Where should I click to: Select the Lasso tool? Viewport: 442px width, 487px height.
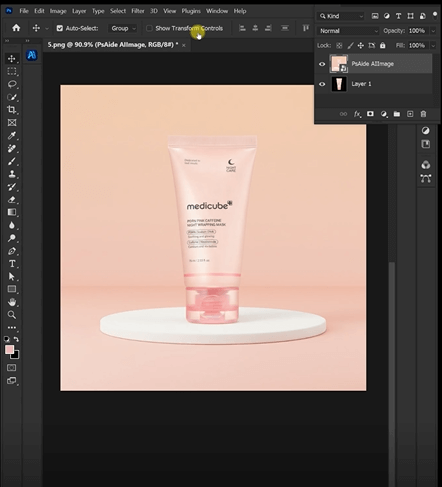(x=12, y=84)
